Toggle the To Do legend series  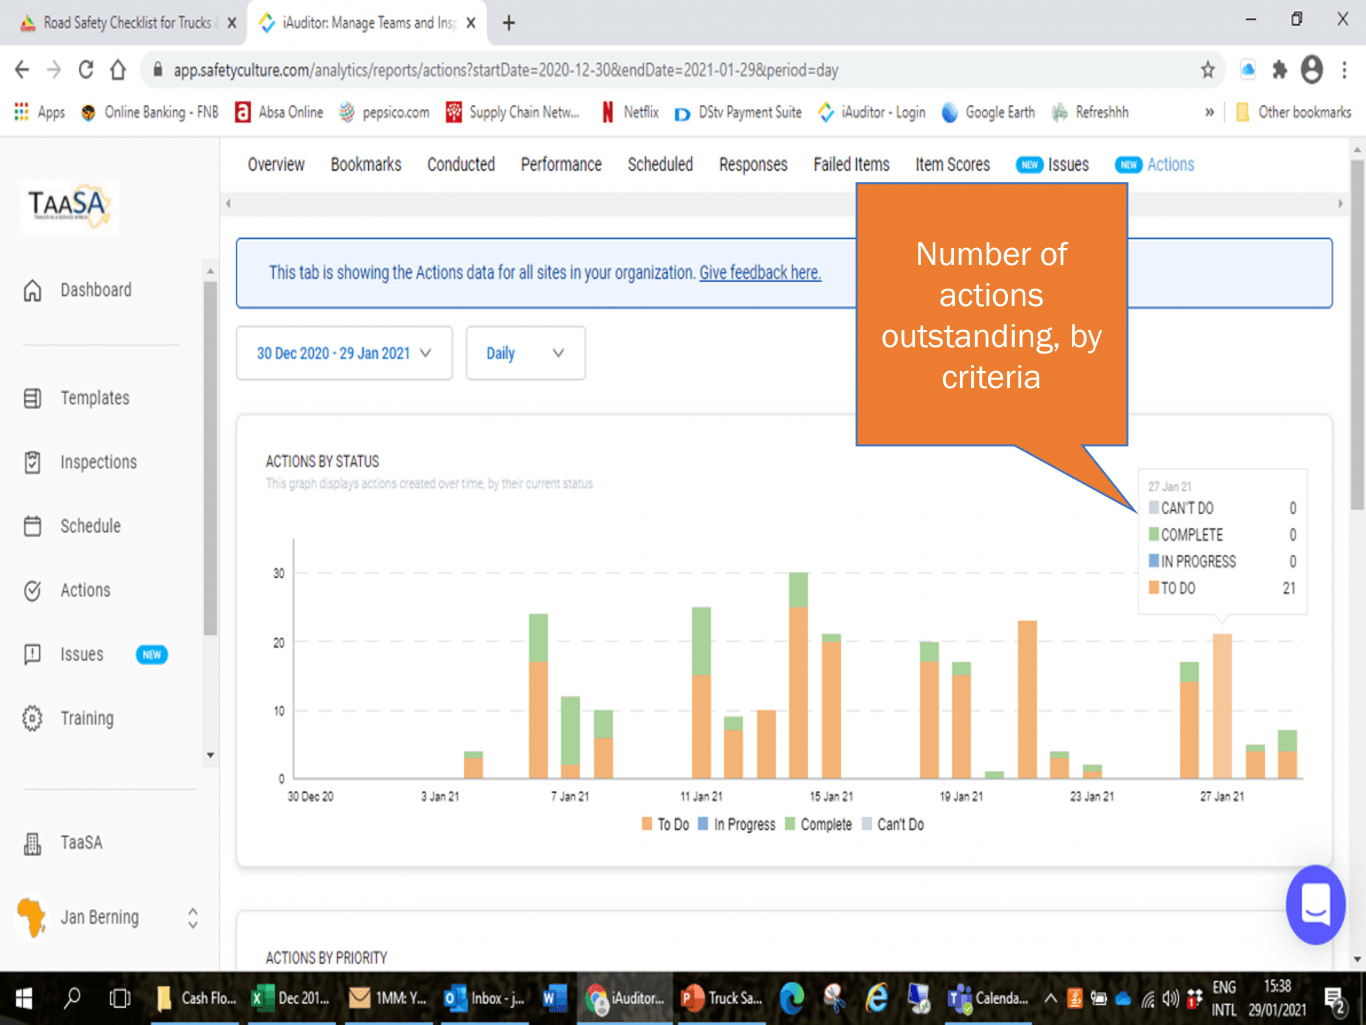click(665, 825)
